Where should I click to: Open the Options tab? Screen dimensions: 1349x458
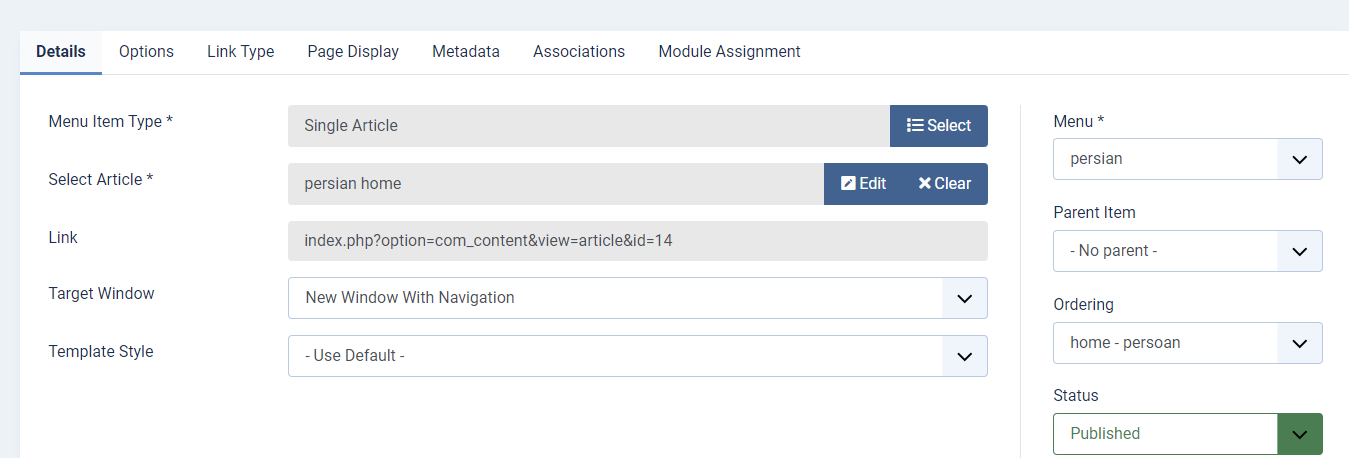146,52
